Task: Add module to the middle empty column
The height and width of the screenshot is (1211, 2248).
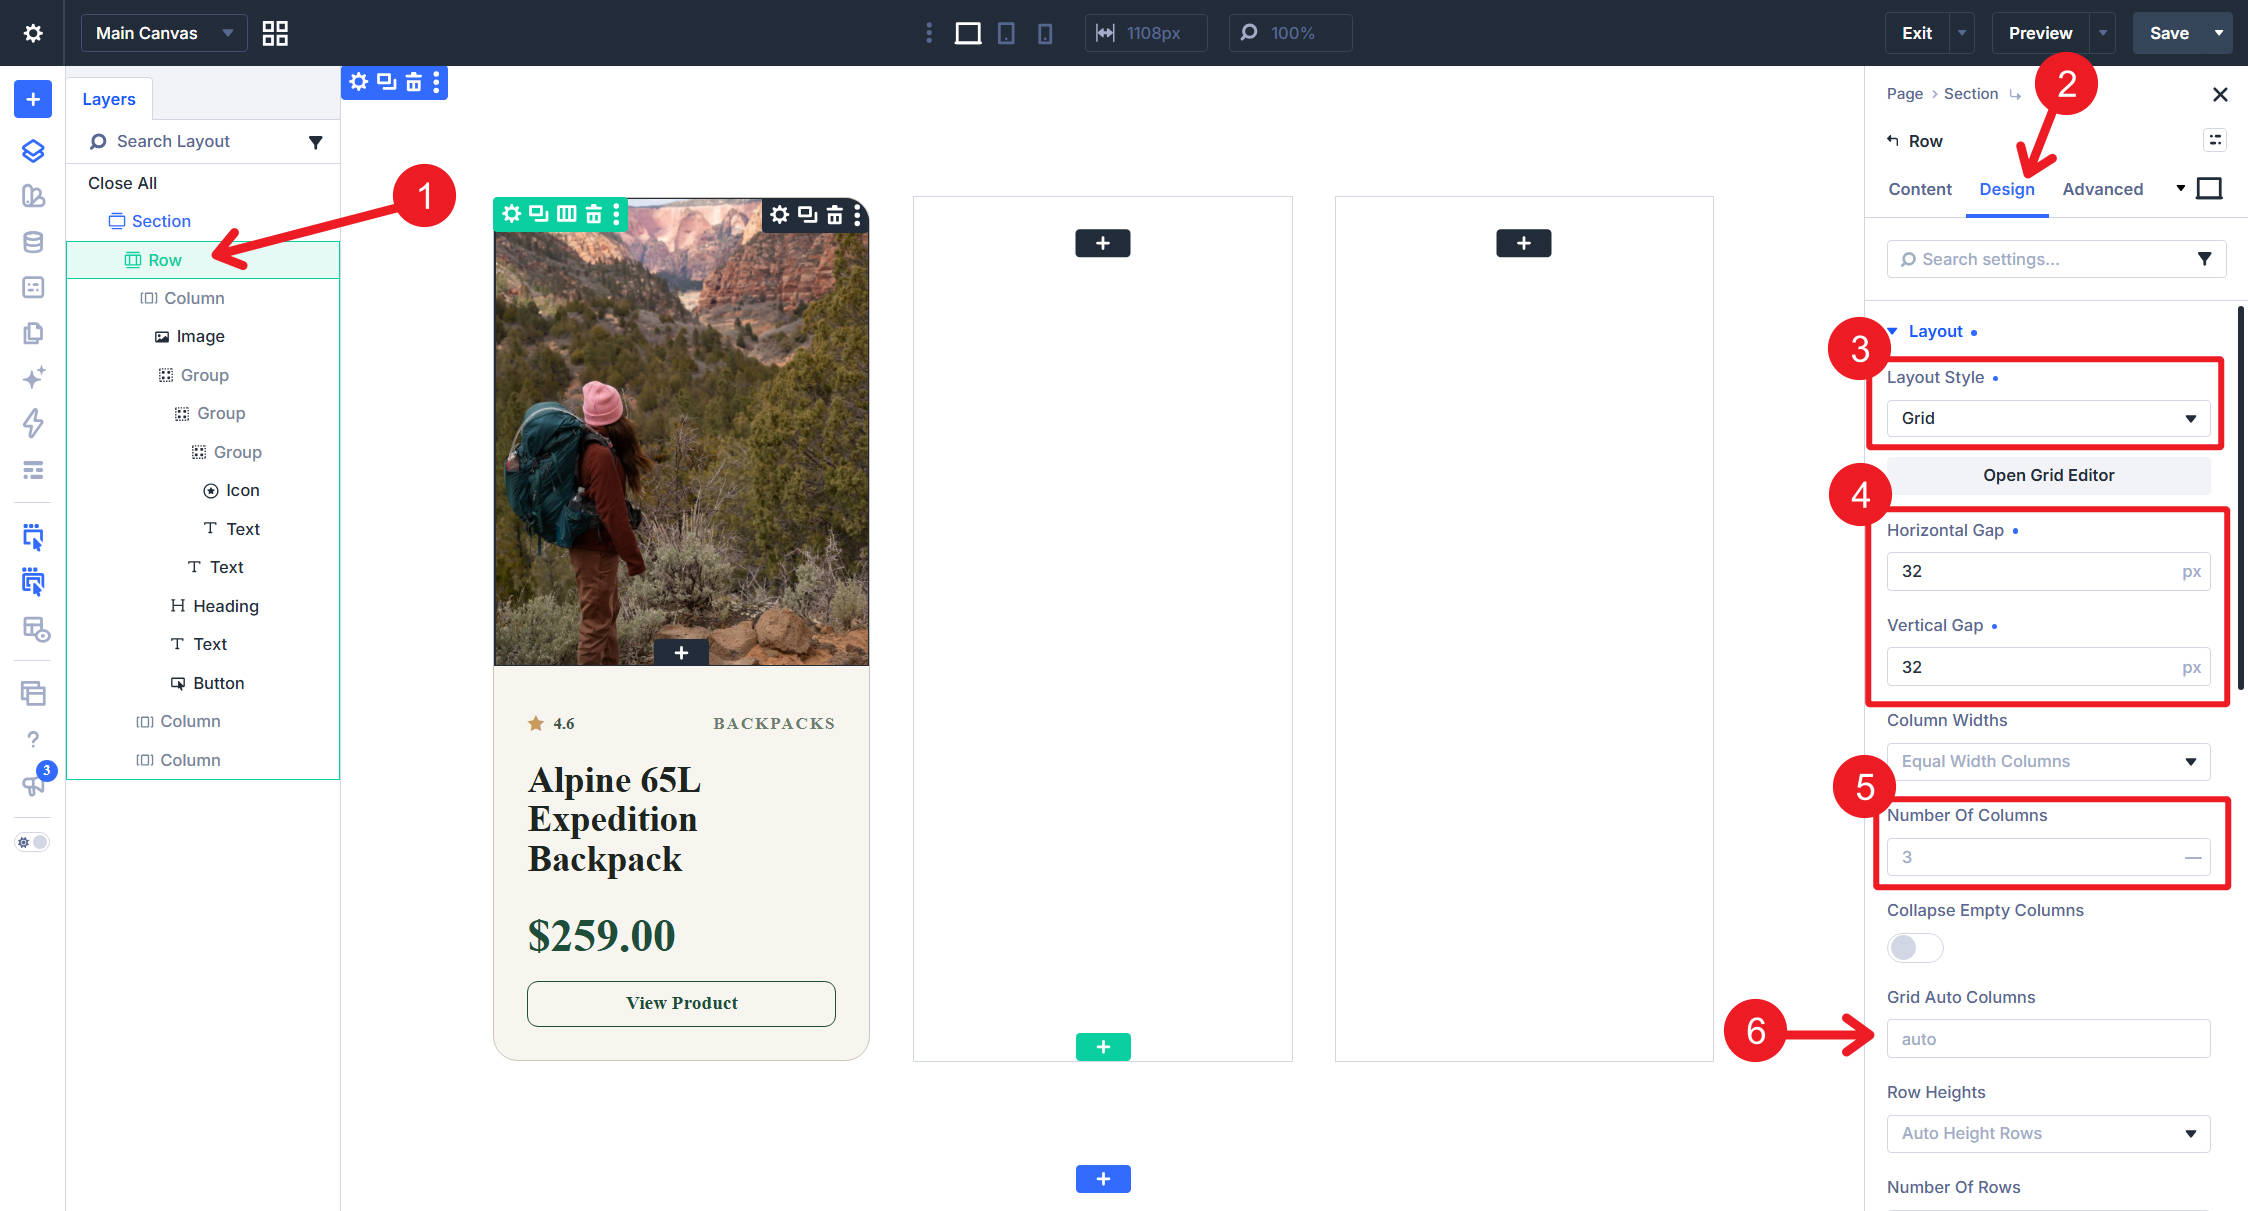Action: tap(1102, 243)
